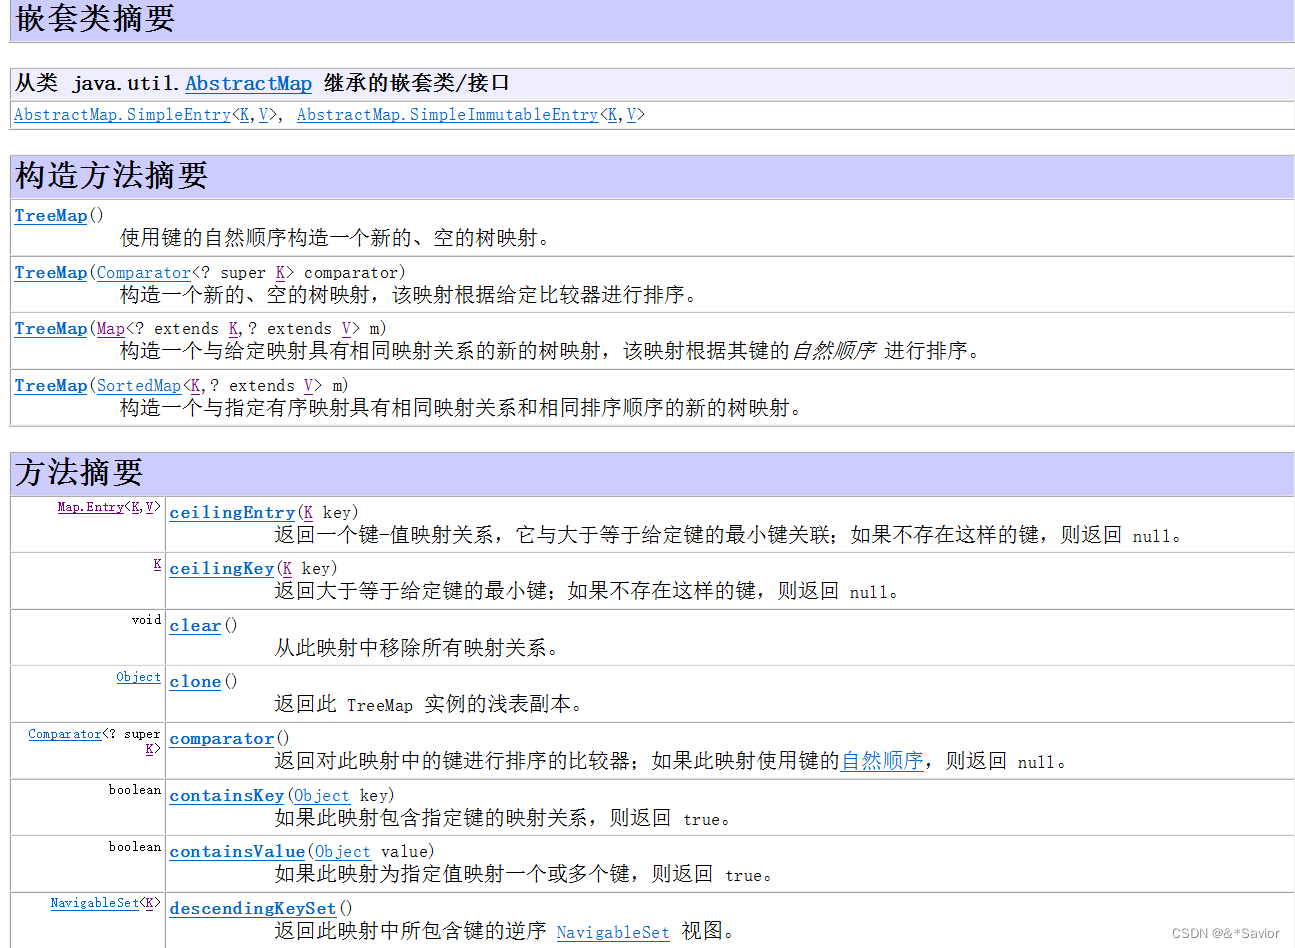Open NavigableSet link in descendingKeySet description
Screen dimensions: 1295x948
pyautogui.click(x=613, y=932)
